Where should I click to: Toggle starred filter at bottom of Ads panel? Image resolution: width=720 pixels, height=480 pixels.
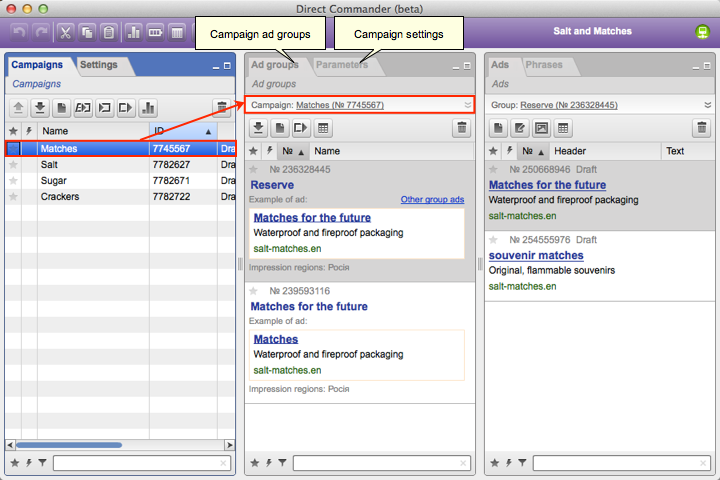495,463
